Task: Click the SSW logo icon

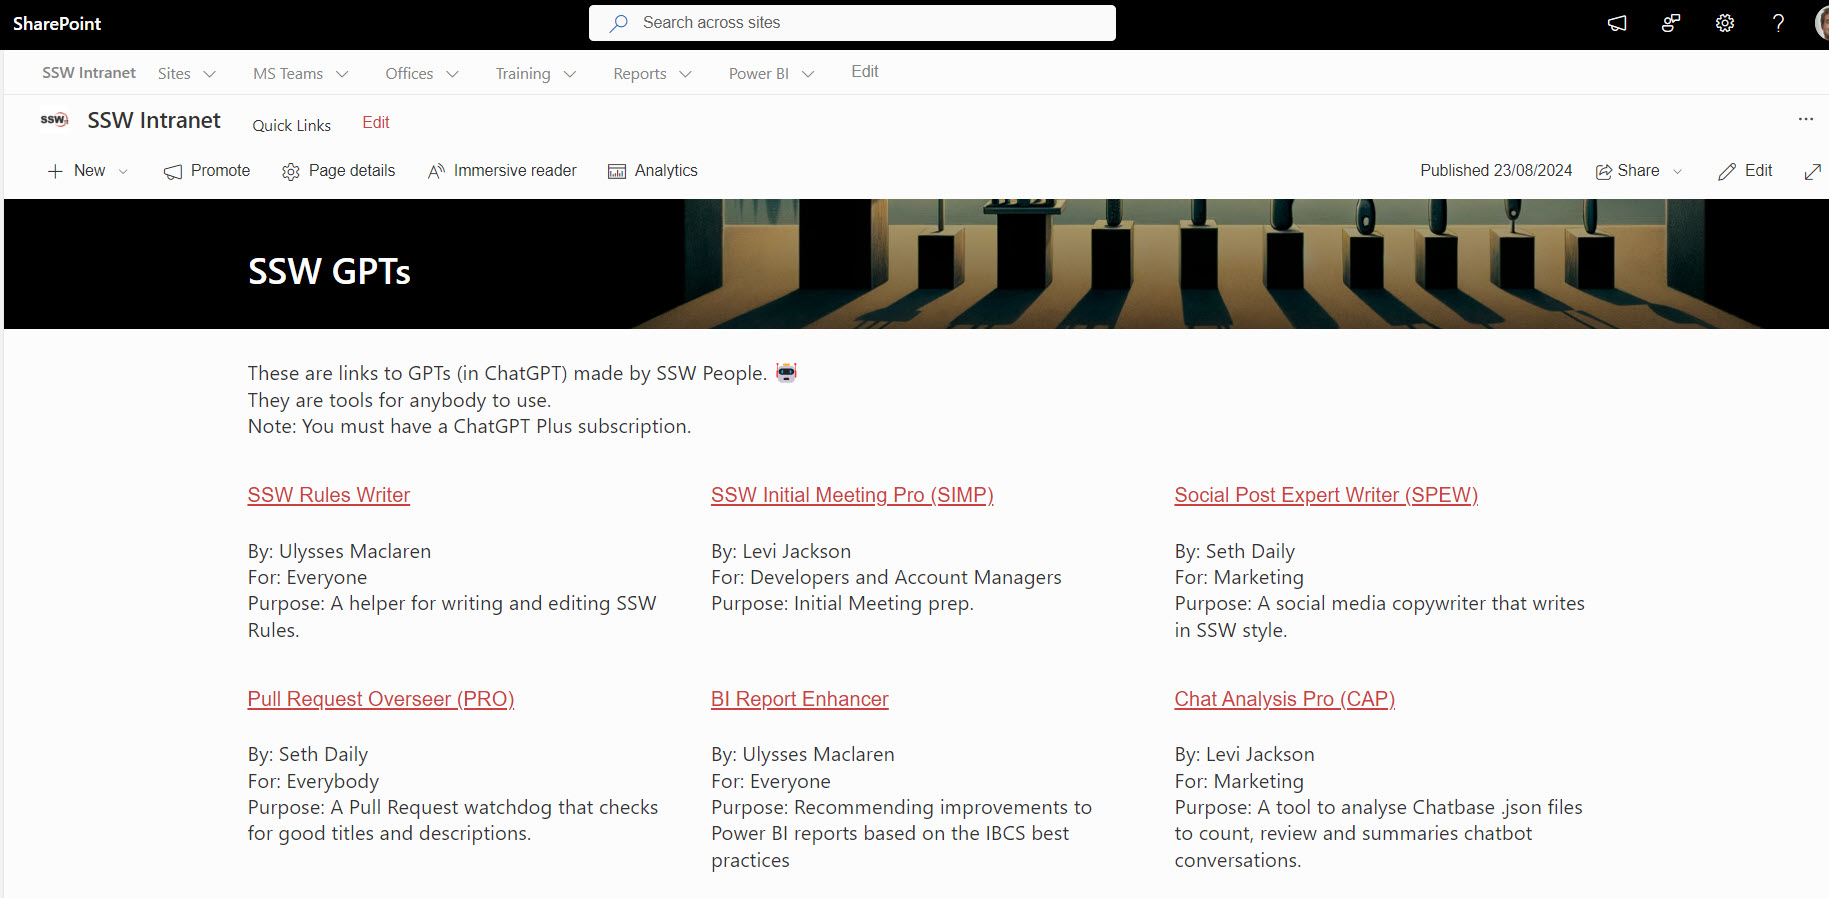Action: click(x=54, y=120)
